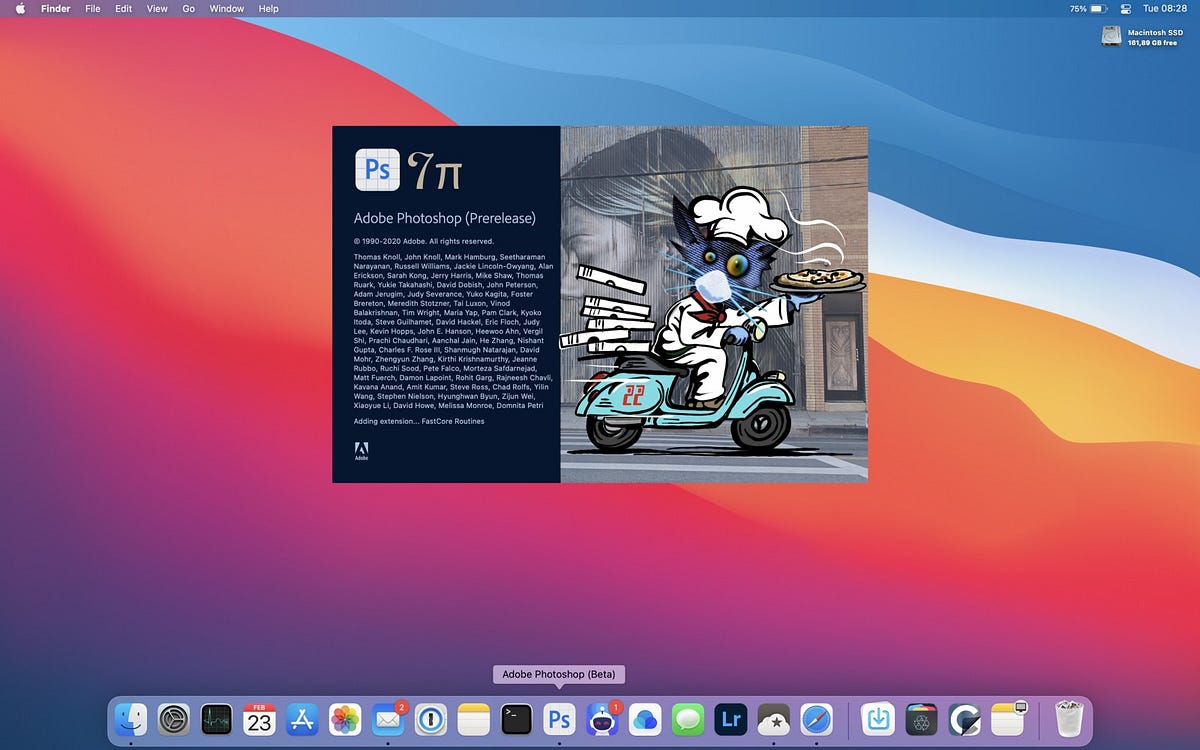The image size is (1200, 750).
Task: Open the Photos app in the Dock
Action: coord(345,719)
